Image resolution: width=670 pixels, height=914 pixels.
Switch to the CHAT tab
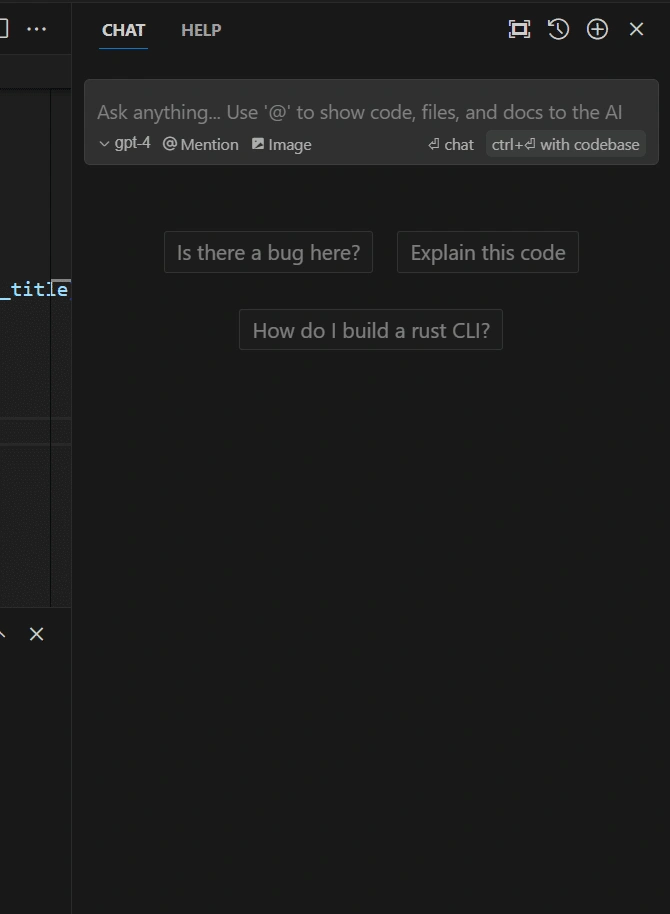[x=123, y=30]
